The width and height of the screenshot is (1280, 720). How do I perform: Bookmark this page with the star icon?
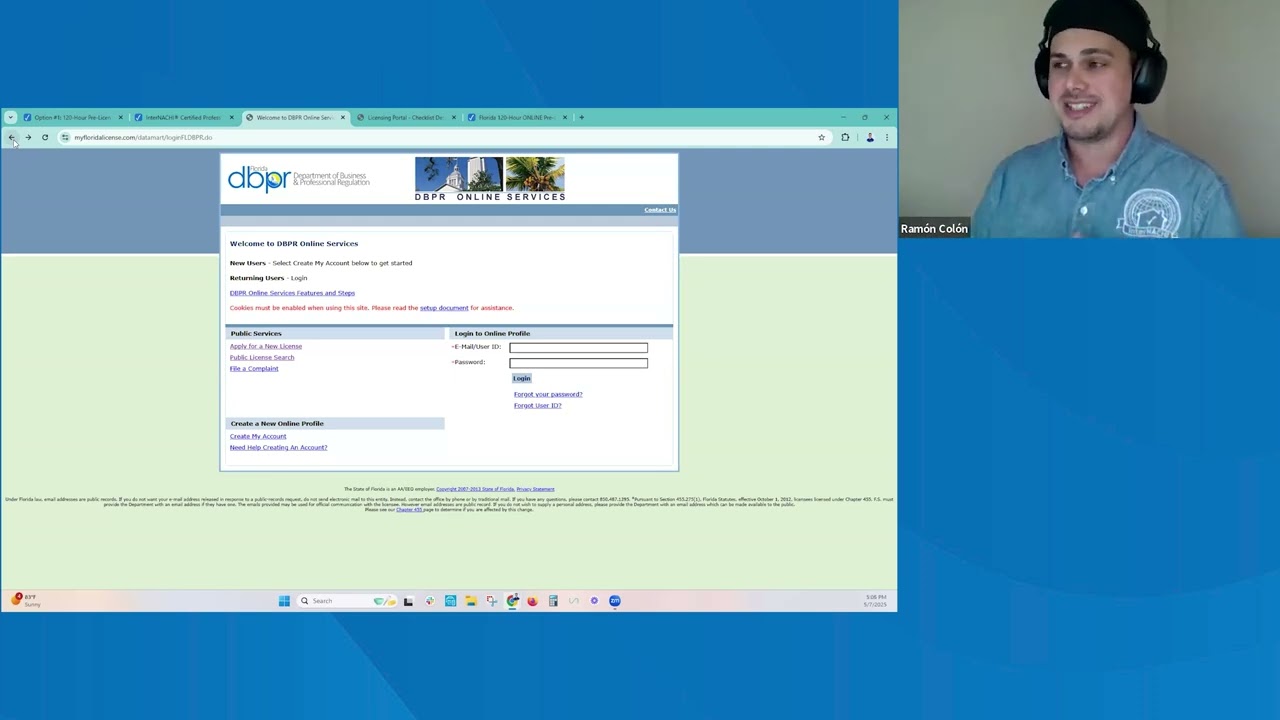822,137
